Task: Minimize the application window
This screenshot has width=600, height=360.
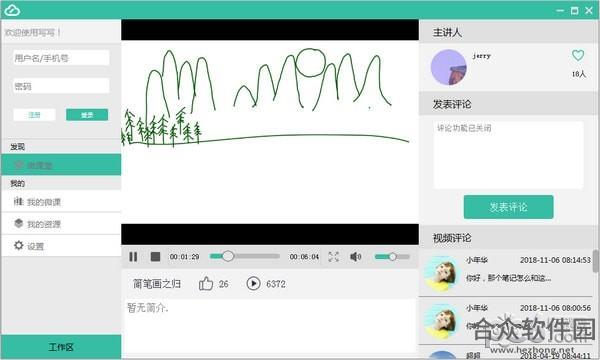Action: [x=560, y=11]
